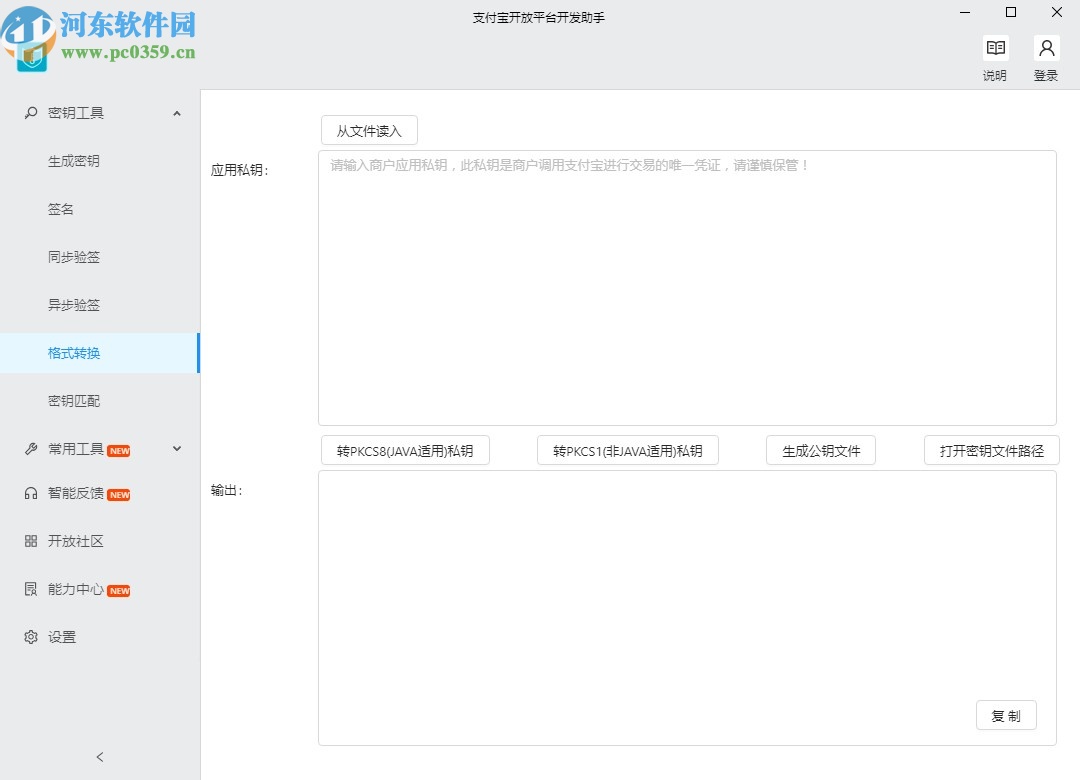Open the 异步验签 verification page
The height and width of the screenshot is (780, 1080).
pos(74,305)
